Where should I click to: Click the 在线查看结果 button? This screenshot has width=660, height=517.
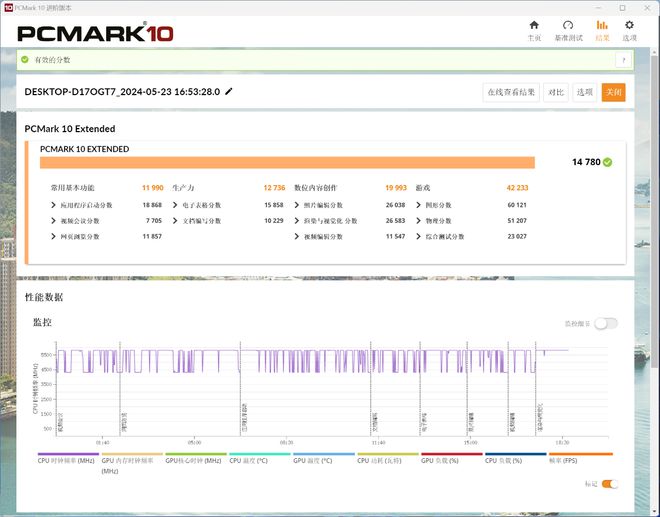coord(511,92)
